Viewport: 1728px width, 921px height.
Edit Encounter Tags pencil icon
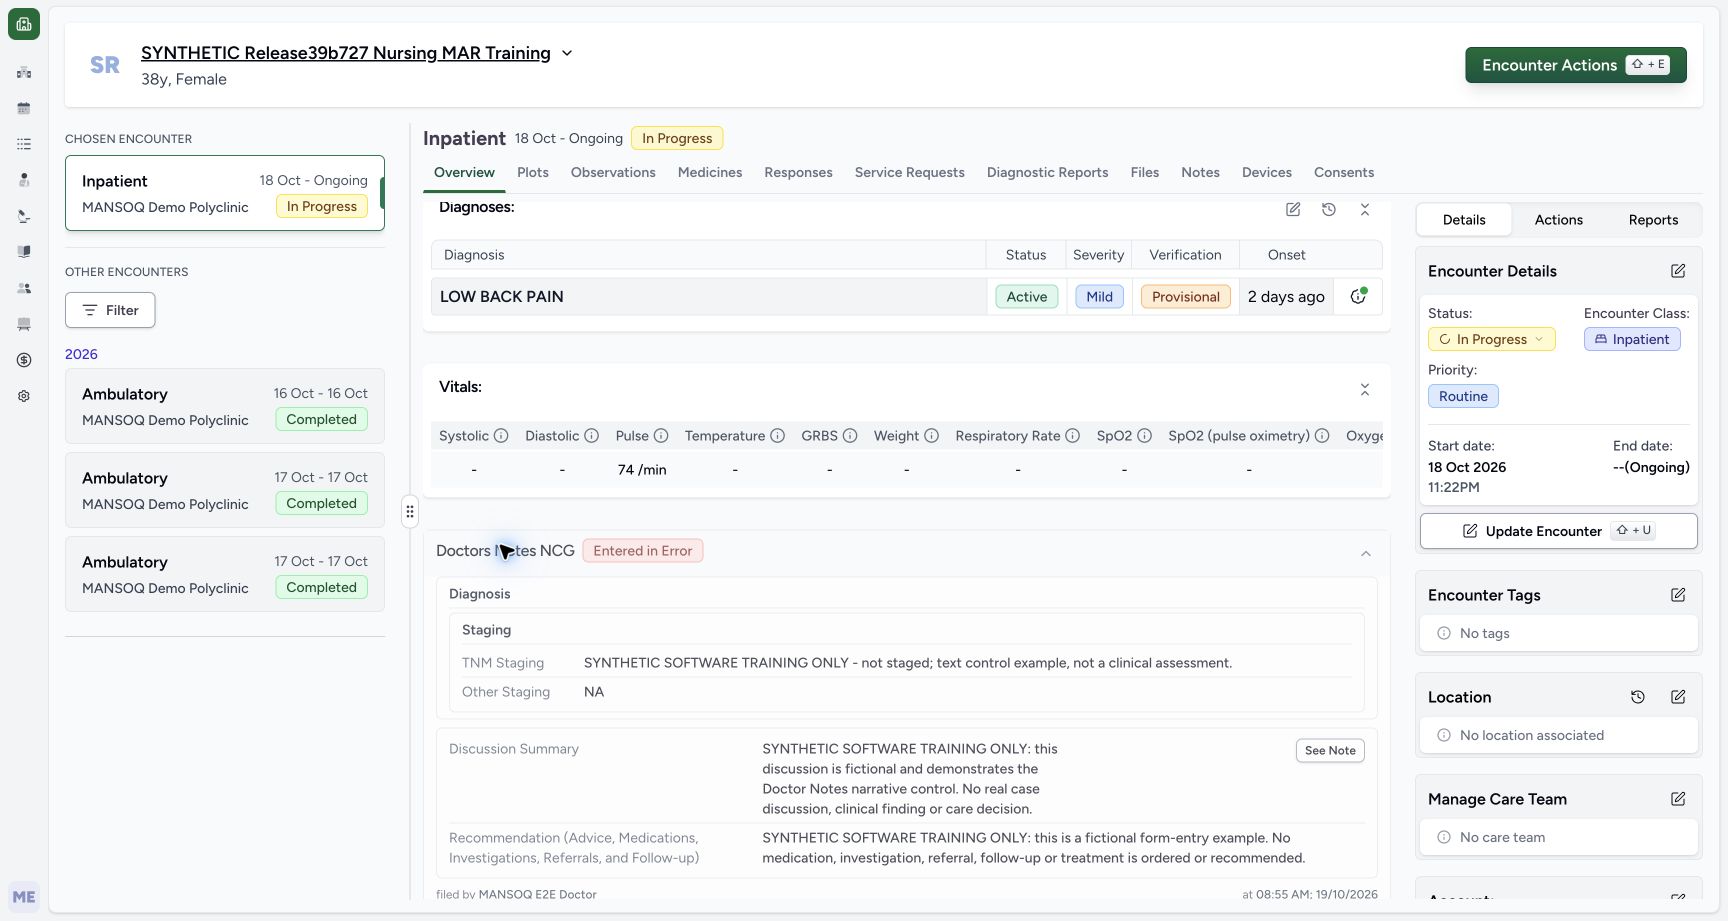[1678, 595]
